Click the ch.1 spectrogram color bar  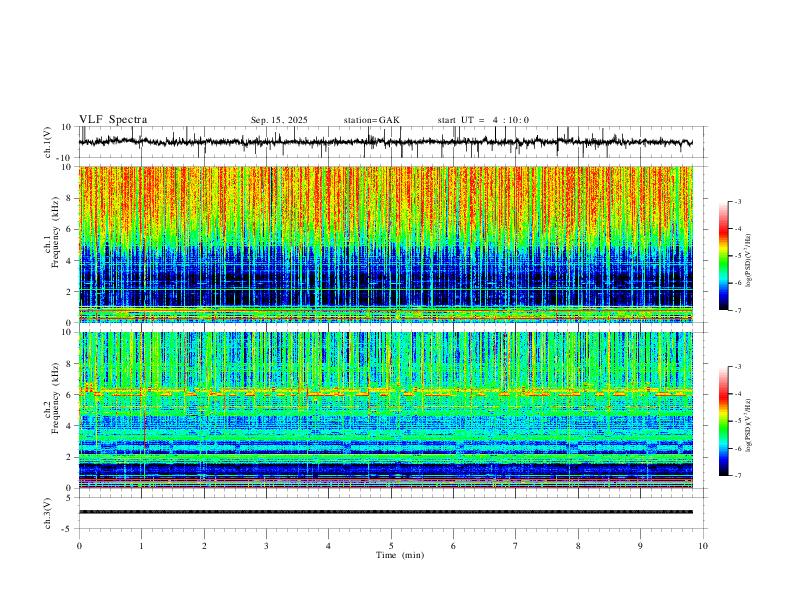click(x=724, y=256)
